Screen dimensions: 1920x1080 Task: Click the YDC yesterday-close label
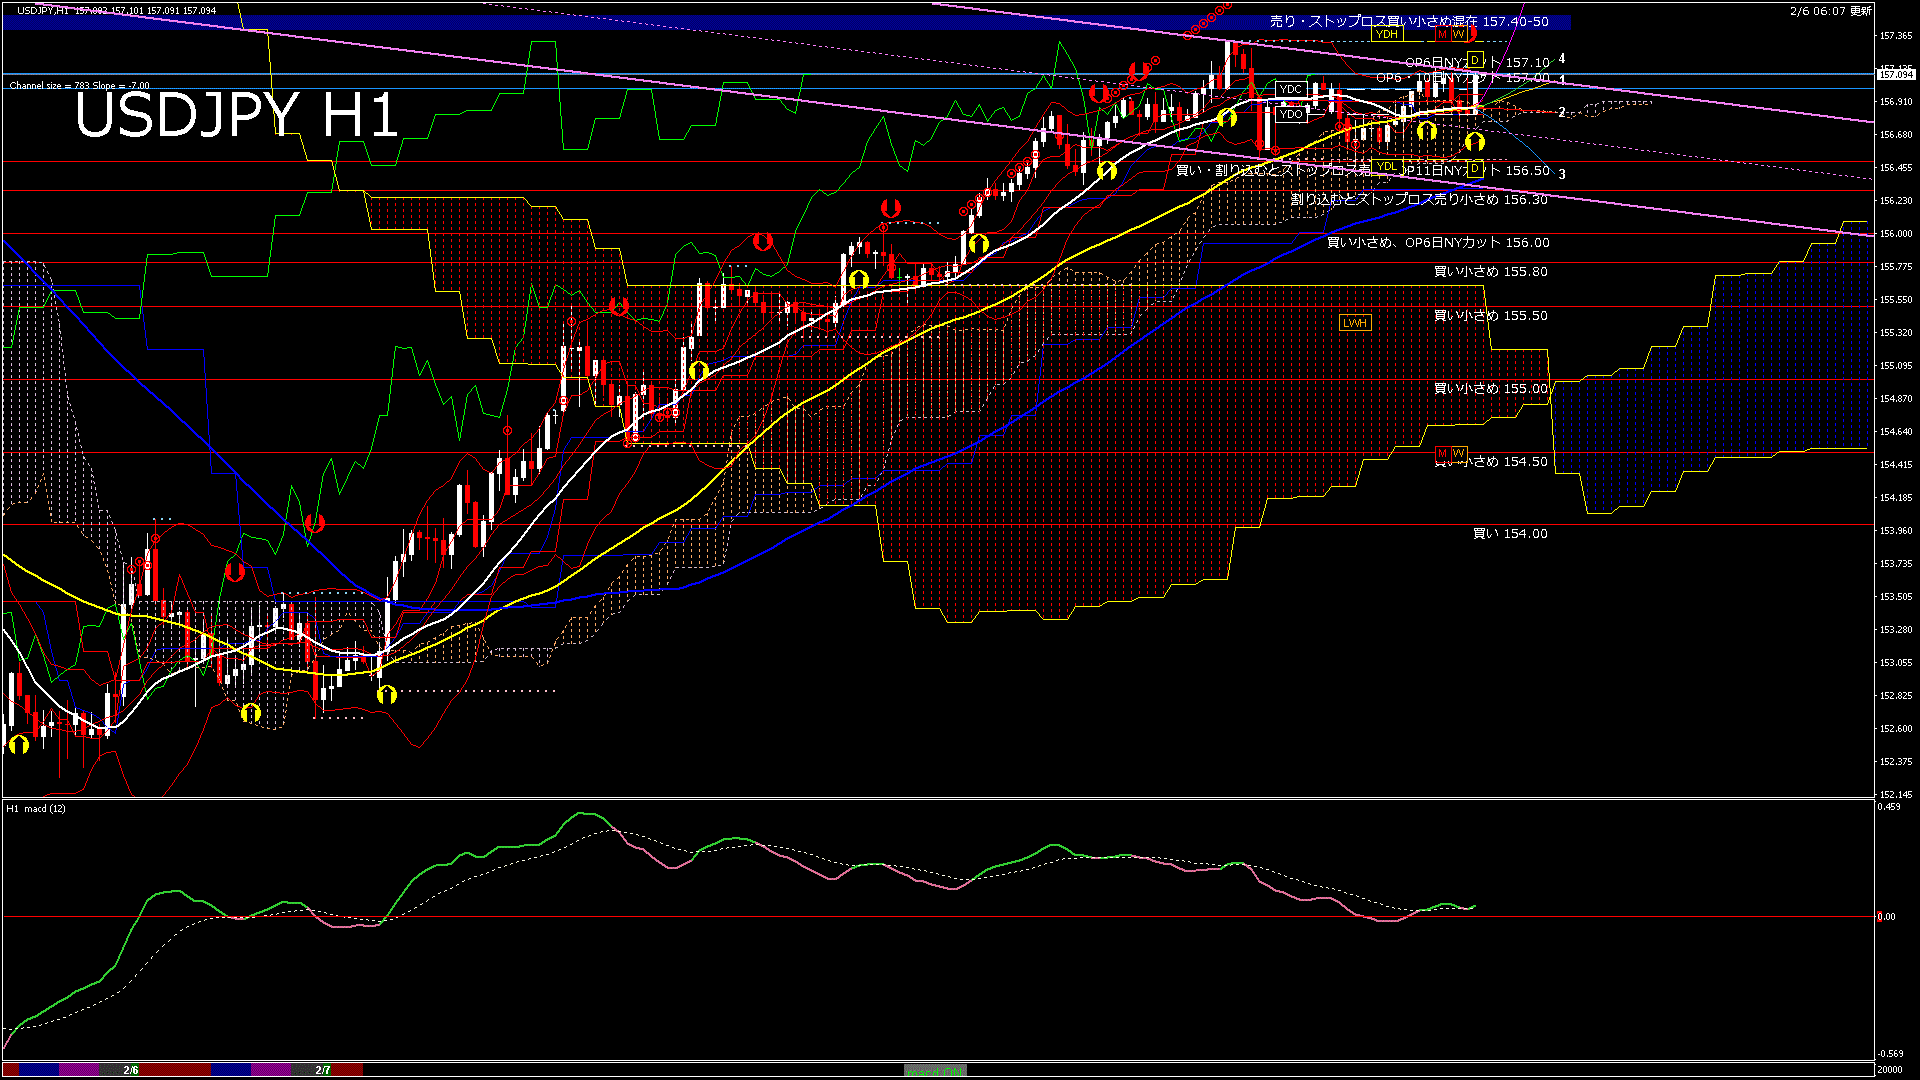[1291, 90]
